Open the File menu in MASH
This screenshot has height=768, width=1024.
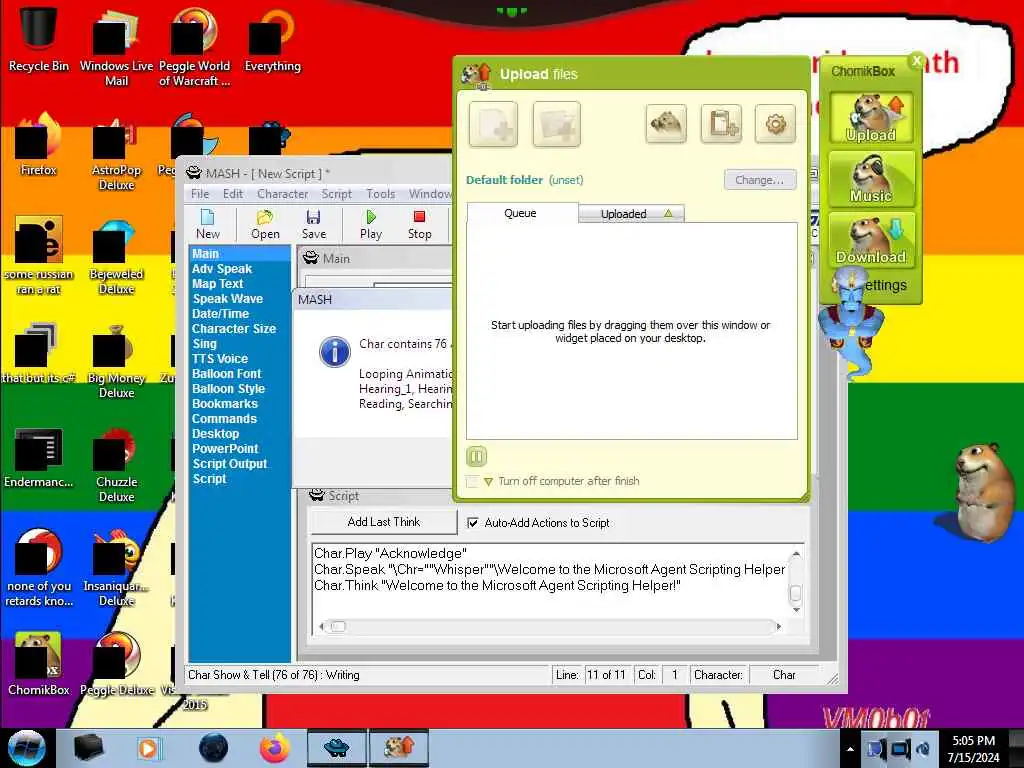coord(200,194)
